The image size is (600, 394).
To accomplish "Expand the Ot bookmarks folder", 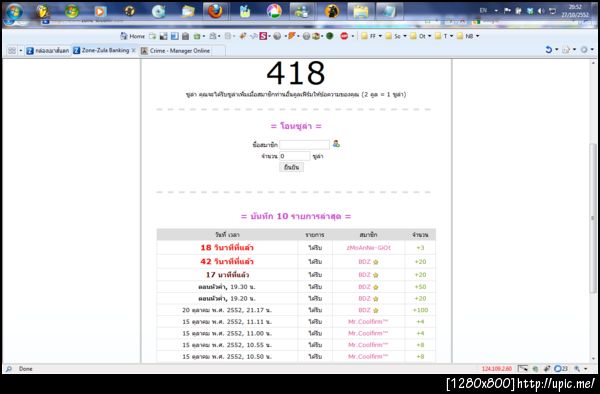I will pos(421,36).
